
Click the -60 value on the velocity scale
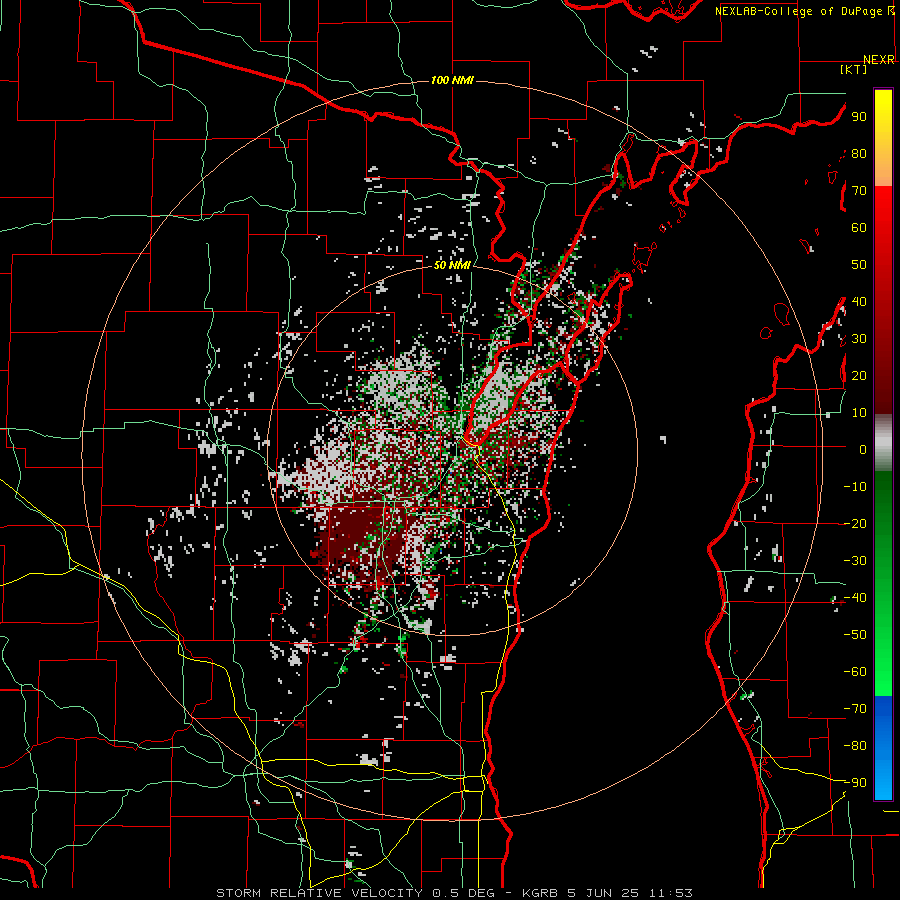coord(855,672)
